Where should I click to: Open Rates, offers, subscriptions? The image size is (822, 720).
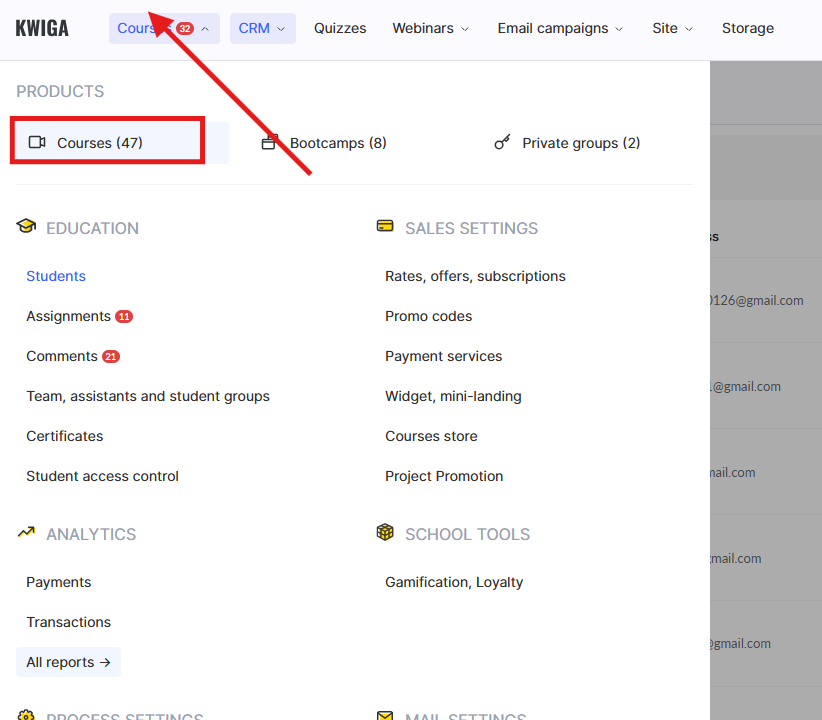point(475,276)
